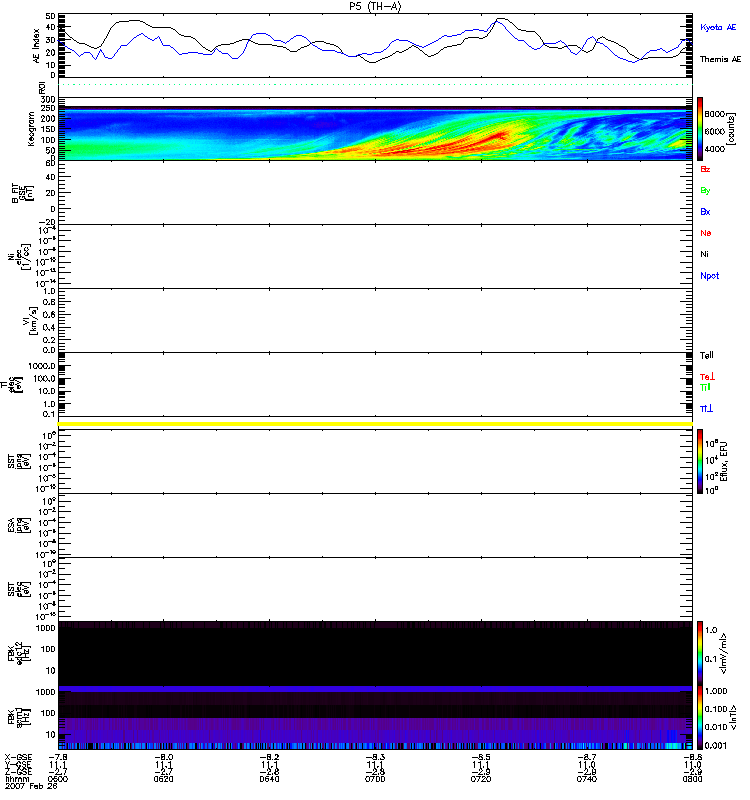The image size is (750, 800).
Task: Click the yellow horizontal status bar
Action: pos(375,425)
